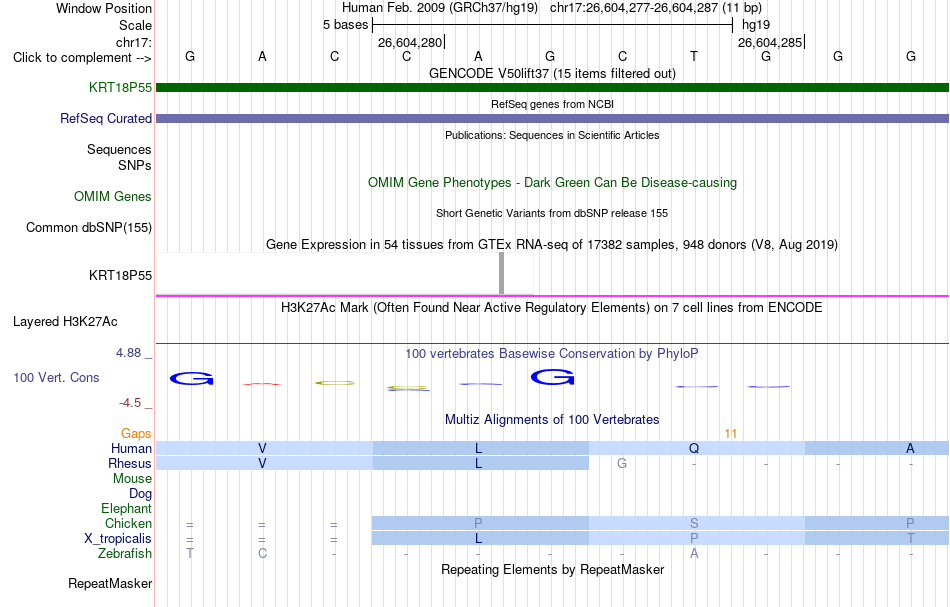Image resolution: width=950 pixels, height=607 pixels.
Task: Click the 26,604,285 ruler position
Action: pos(770,42)
